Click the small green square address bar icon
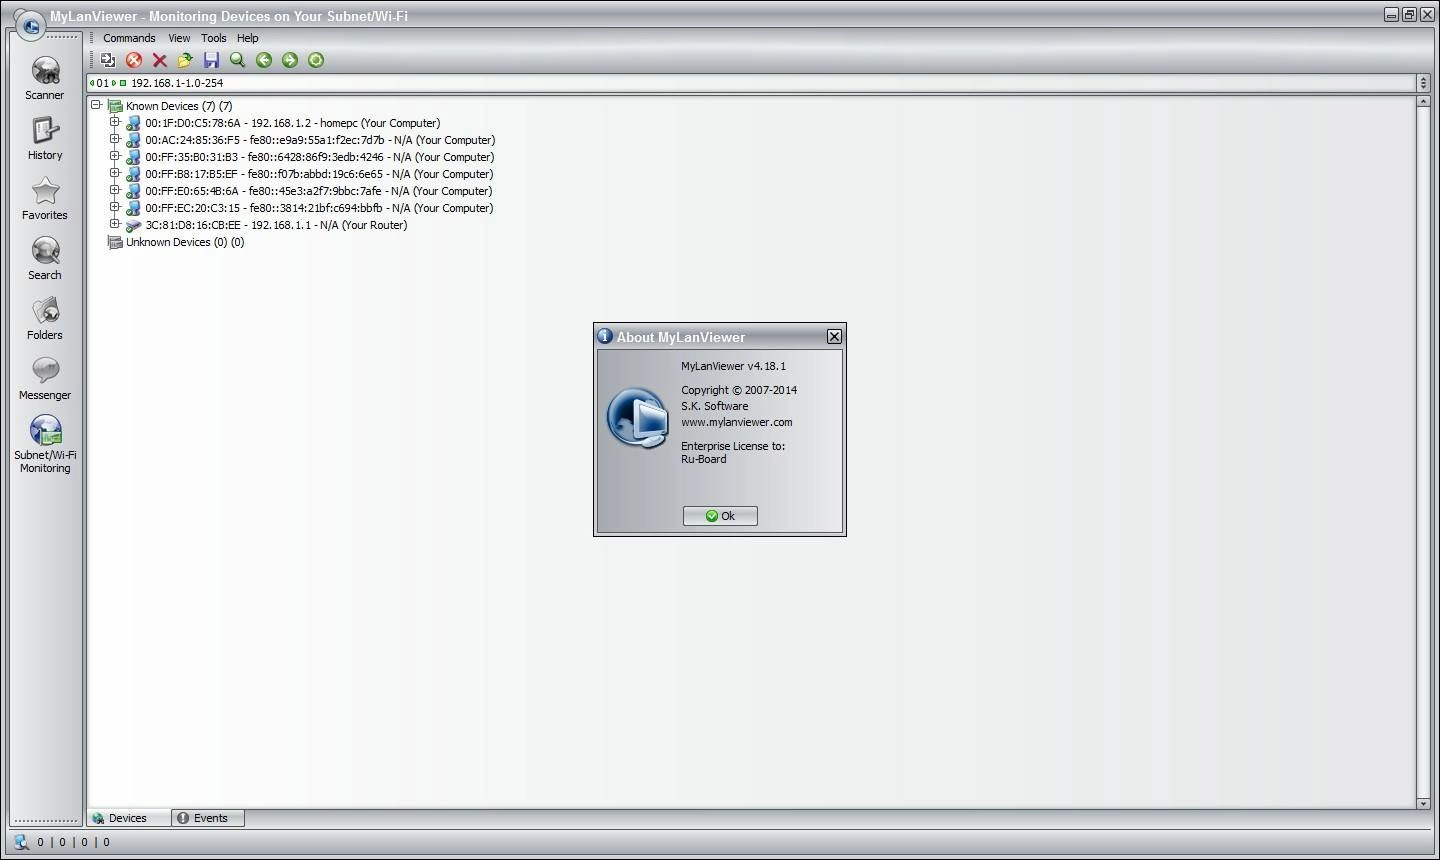1440x860 pixels. (x=123, y=83)
